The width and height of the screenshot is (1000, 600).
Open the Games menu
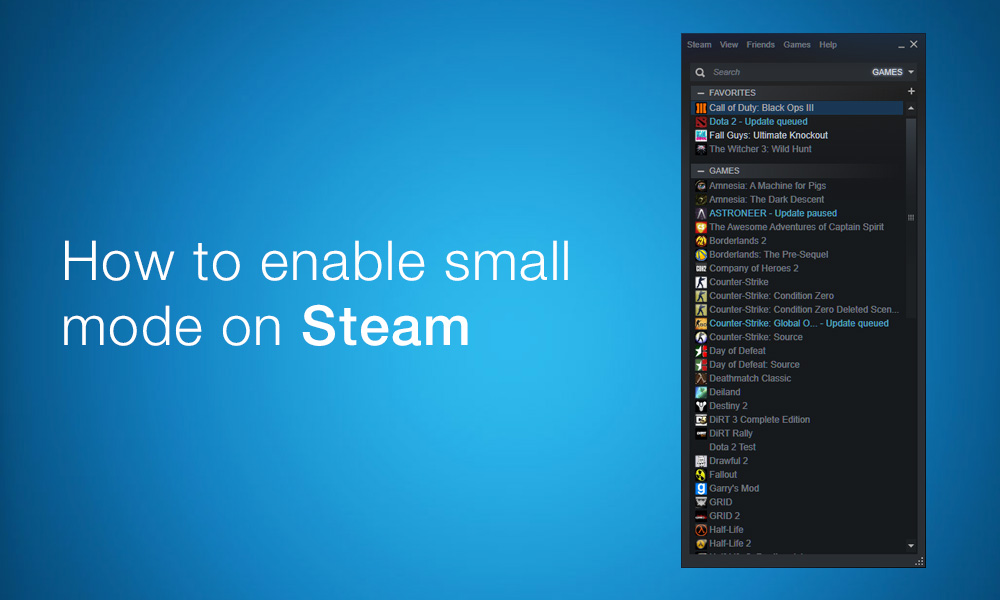797,45
